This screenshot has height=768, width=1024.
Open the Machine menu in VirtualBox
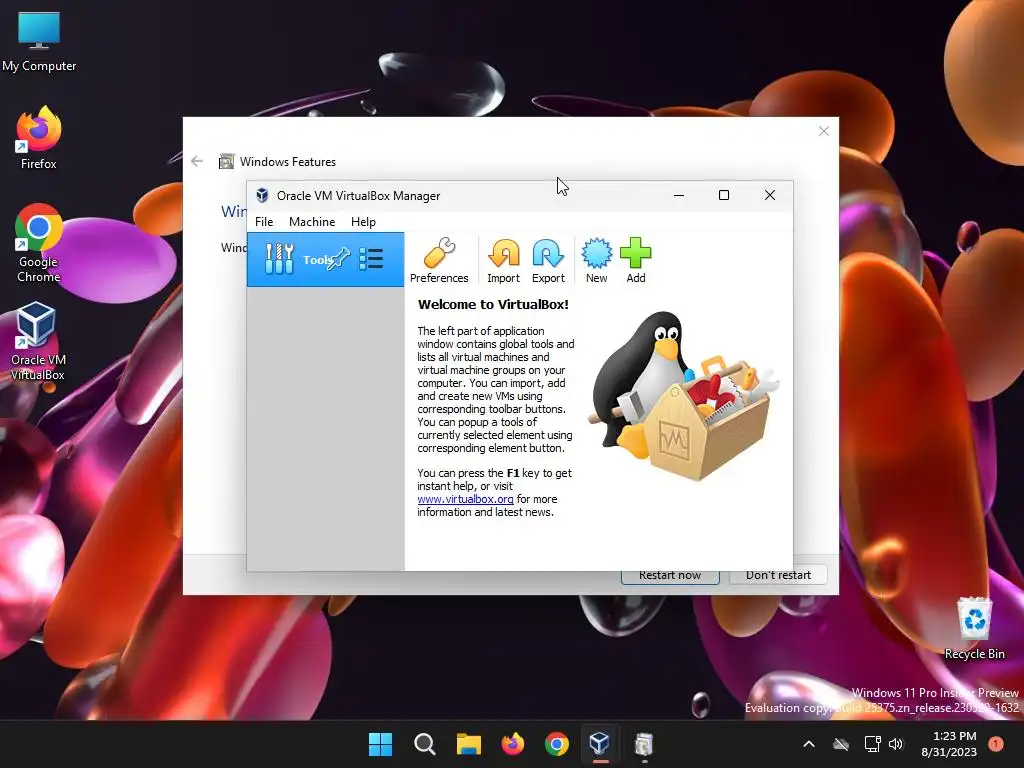pyautogui.click(x=312, y=222)
